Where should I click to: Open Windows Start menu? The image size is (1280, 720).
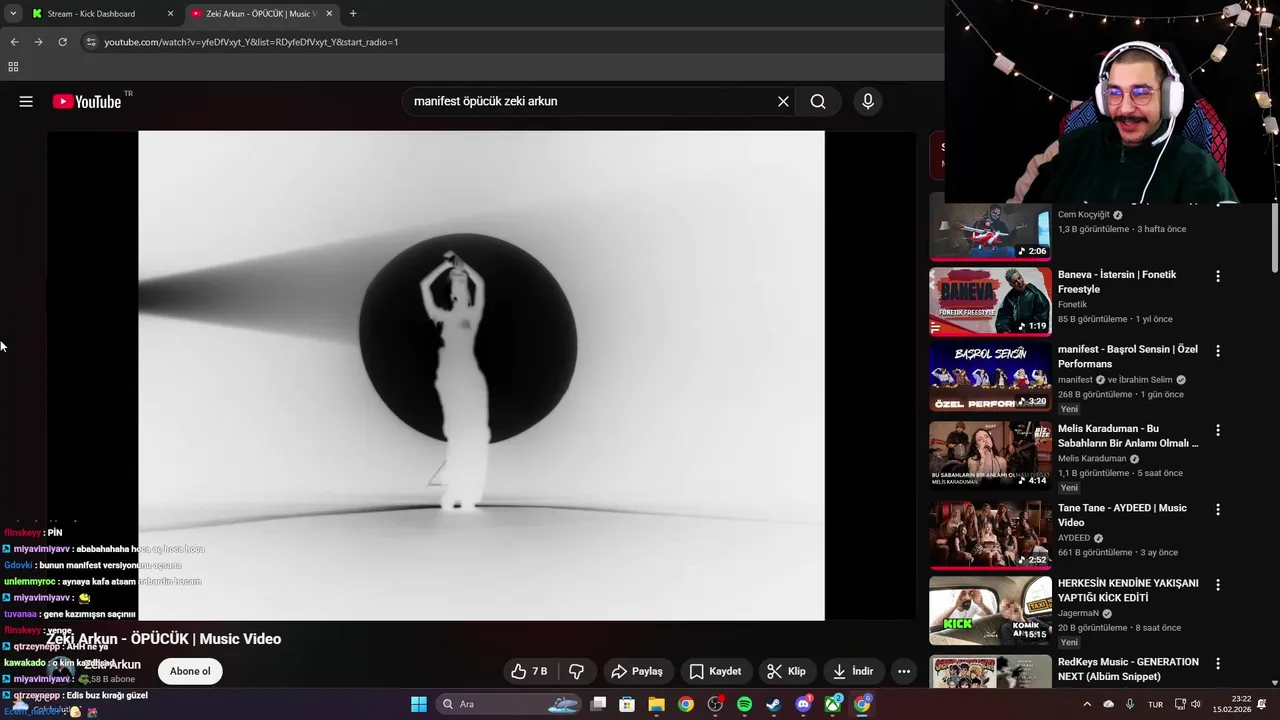click(419, 704)
